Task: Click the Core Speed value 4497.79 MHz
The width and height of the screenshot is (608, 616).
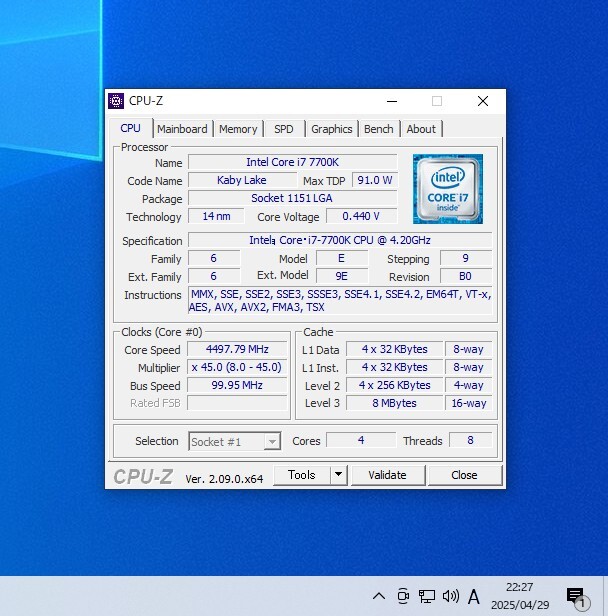Action: click(237, 349)
